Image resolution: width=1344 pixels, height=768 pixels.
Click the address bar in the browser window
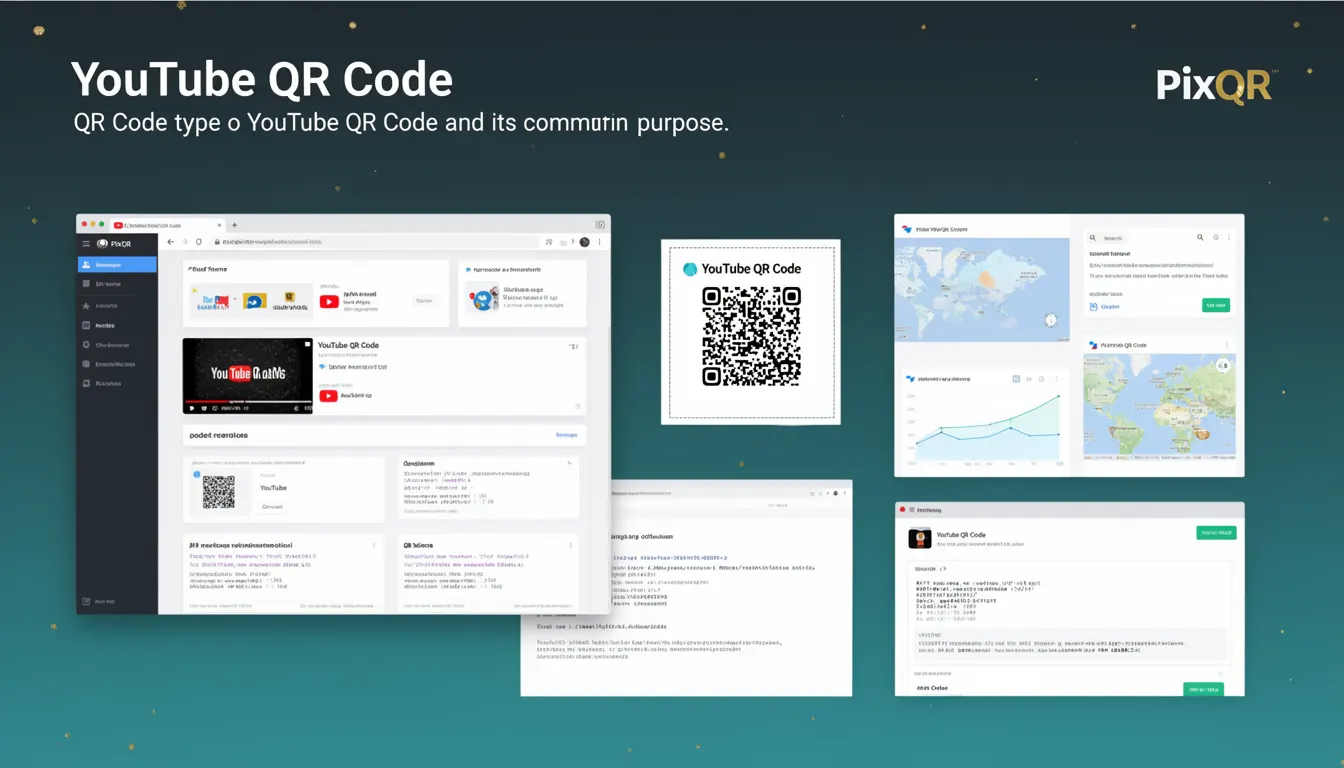click(372, 242)
